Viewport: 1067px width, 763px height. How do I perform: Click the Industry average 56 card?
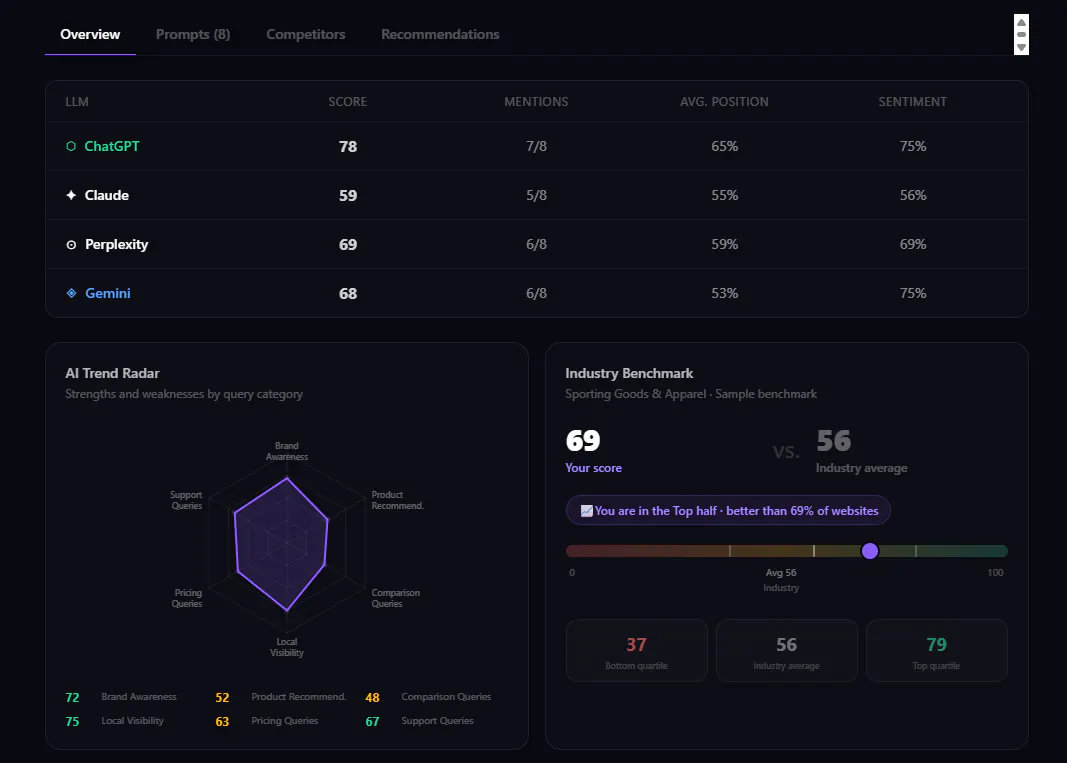coord(787,651)
